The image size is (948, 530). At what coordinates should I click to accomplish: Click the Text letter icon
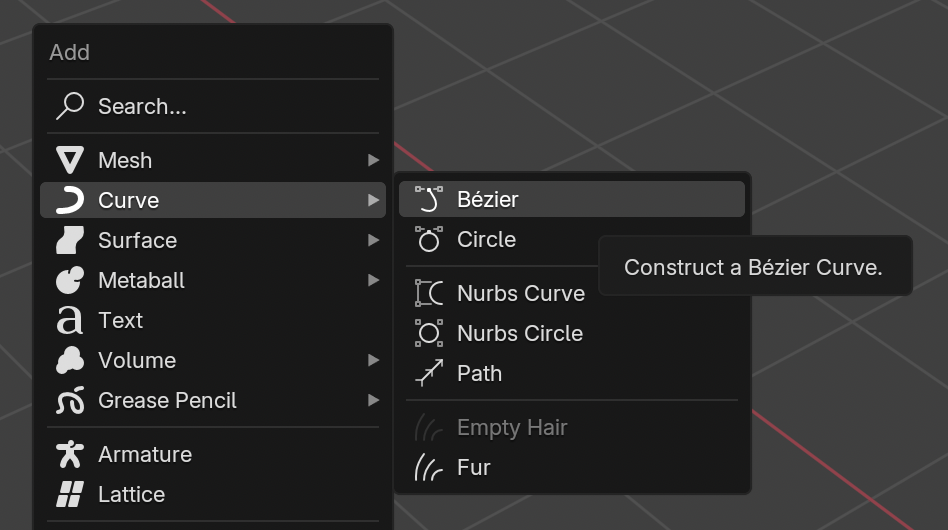pyautogui.click(x=70, y=320)
